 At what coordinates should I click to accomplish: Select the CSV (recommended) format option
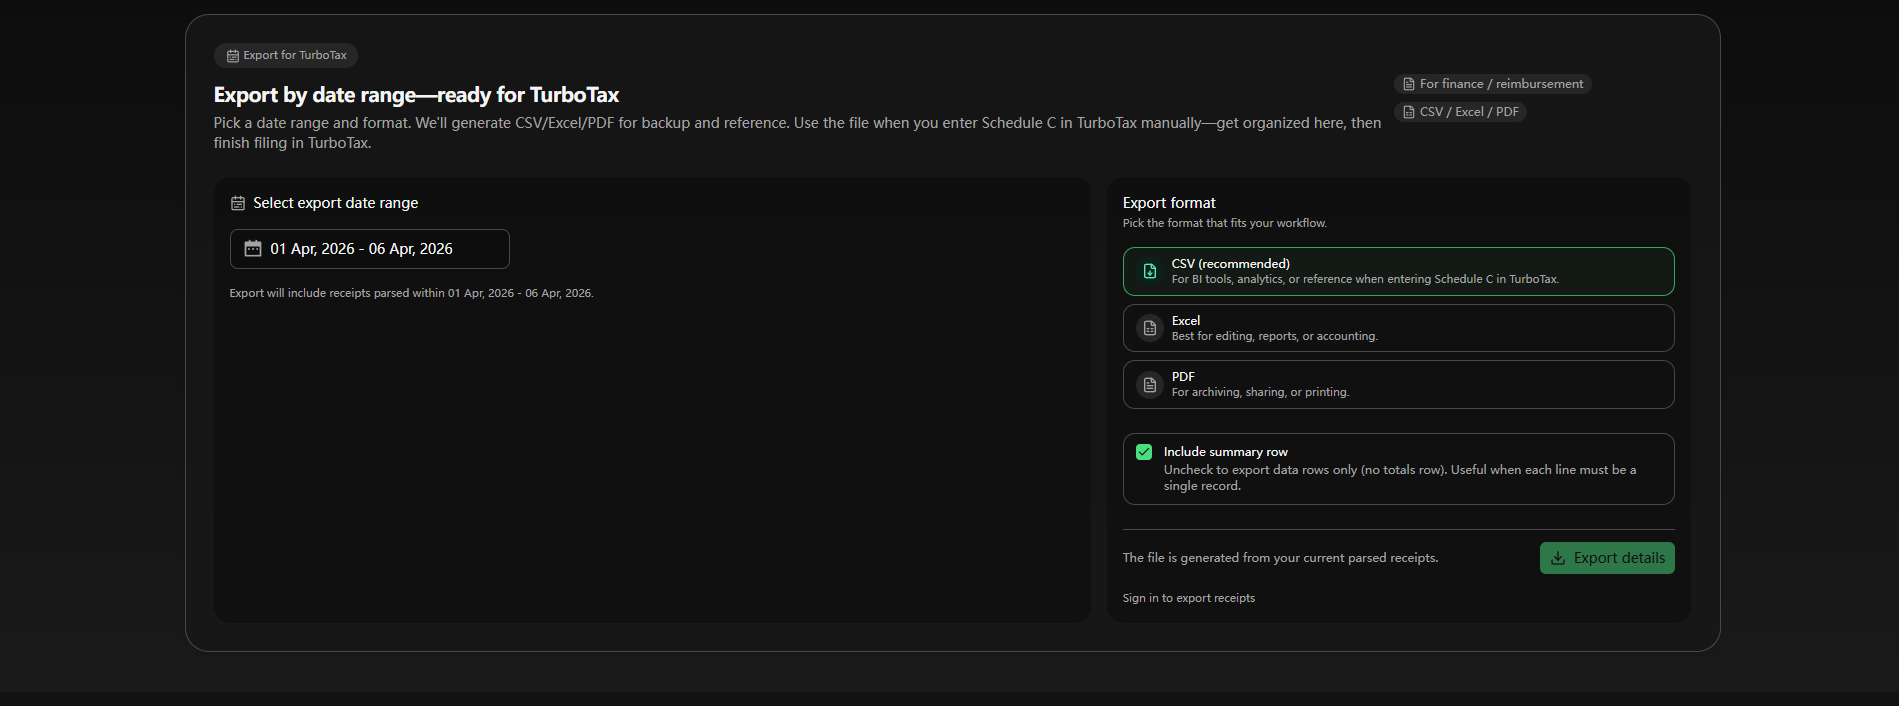coord(1398,271)
